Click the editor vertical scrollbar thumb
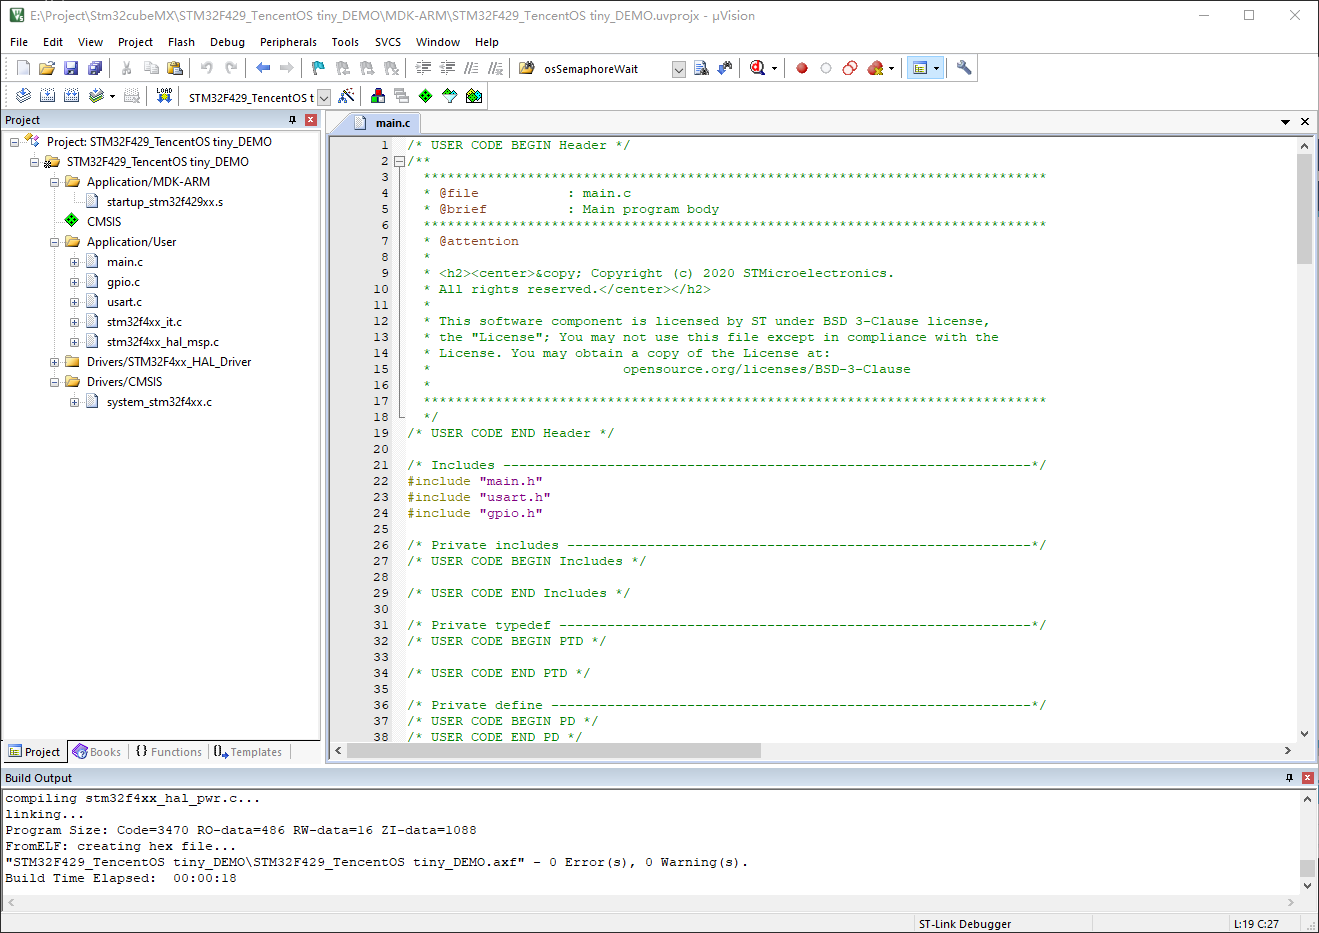The width and height of the screenshot is (1319, 933). tap(1304, 209)
